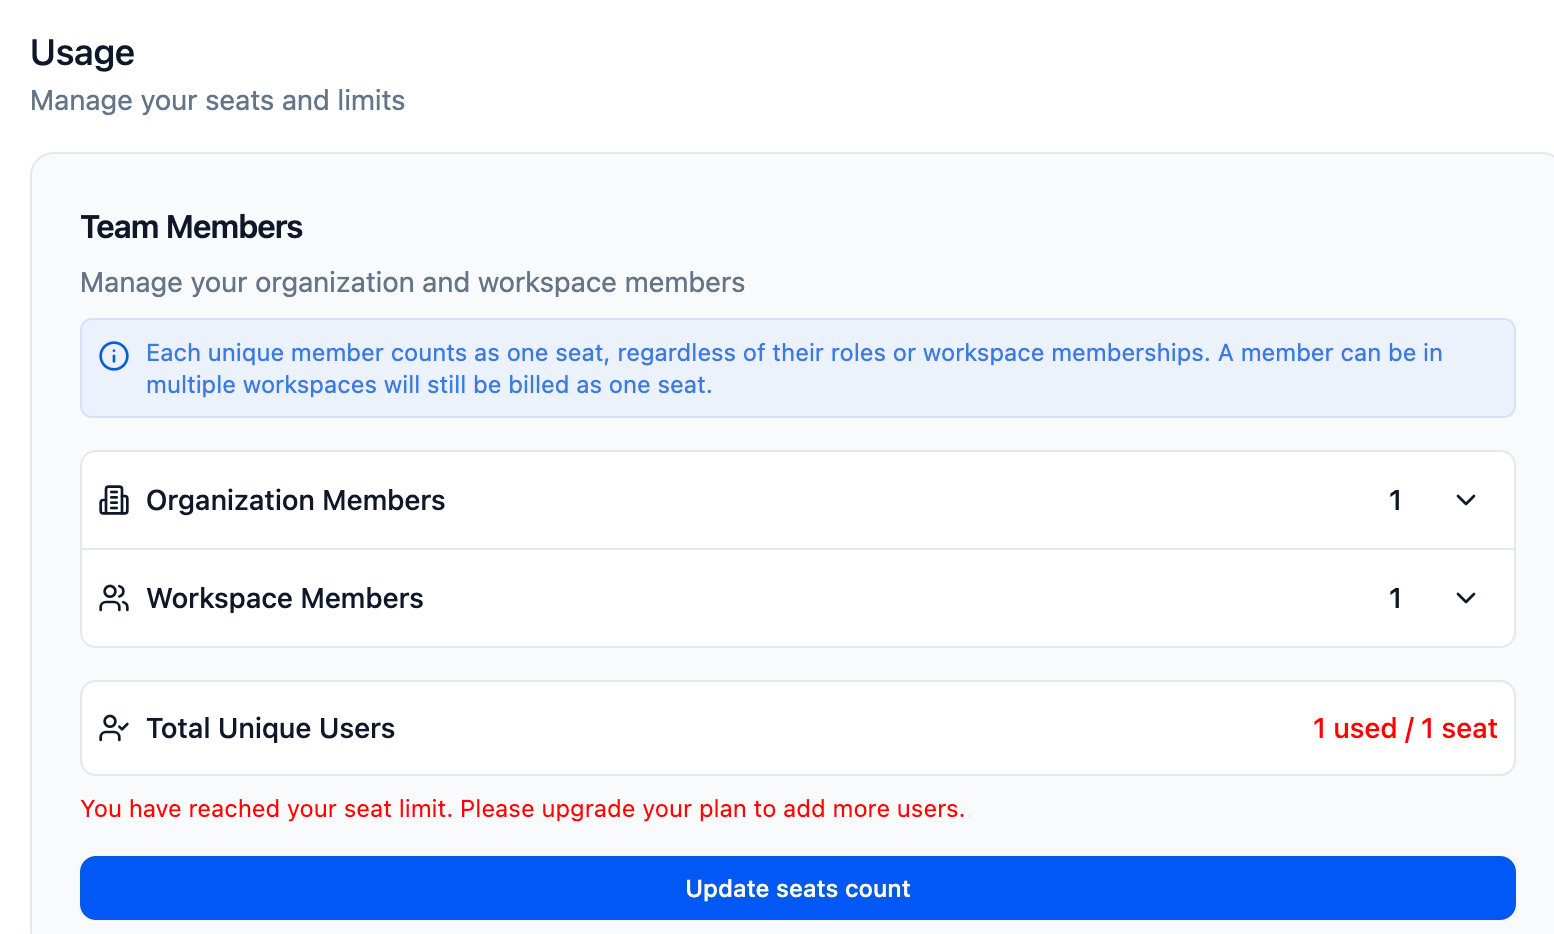Image resolution: width=1554 pixels, height=934 pixels.
Task: Click the building icon beside Organization Members
Action: coord(114,500)
